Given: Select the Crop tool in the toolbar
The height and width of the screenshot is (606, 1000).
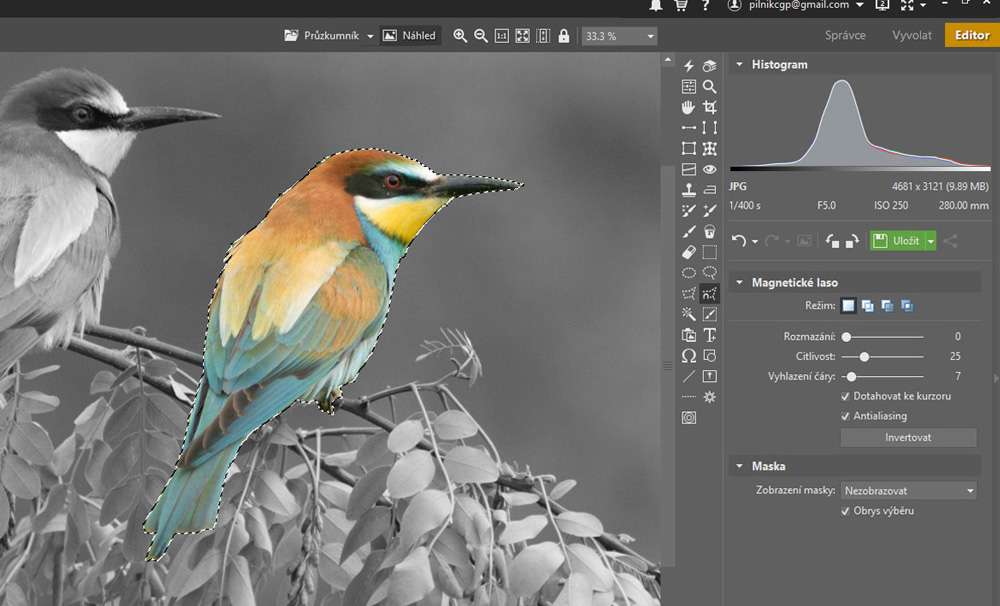Looking at the screenshot, I should [710, 107].
